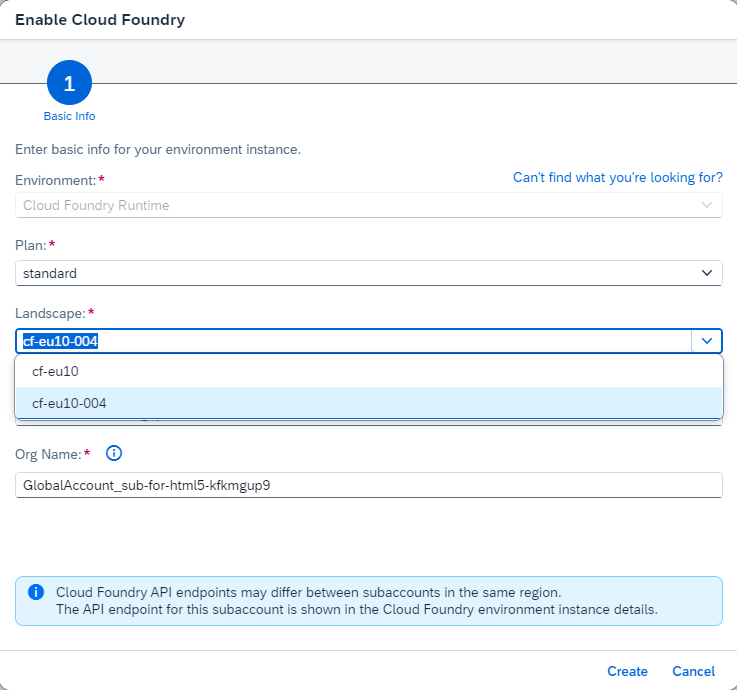The width and height of the screenshot is (737, 690).
Task: Click the Org Name input field
Action: click(369, 485)
